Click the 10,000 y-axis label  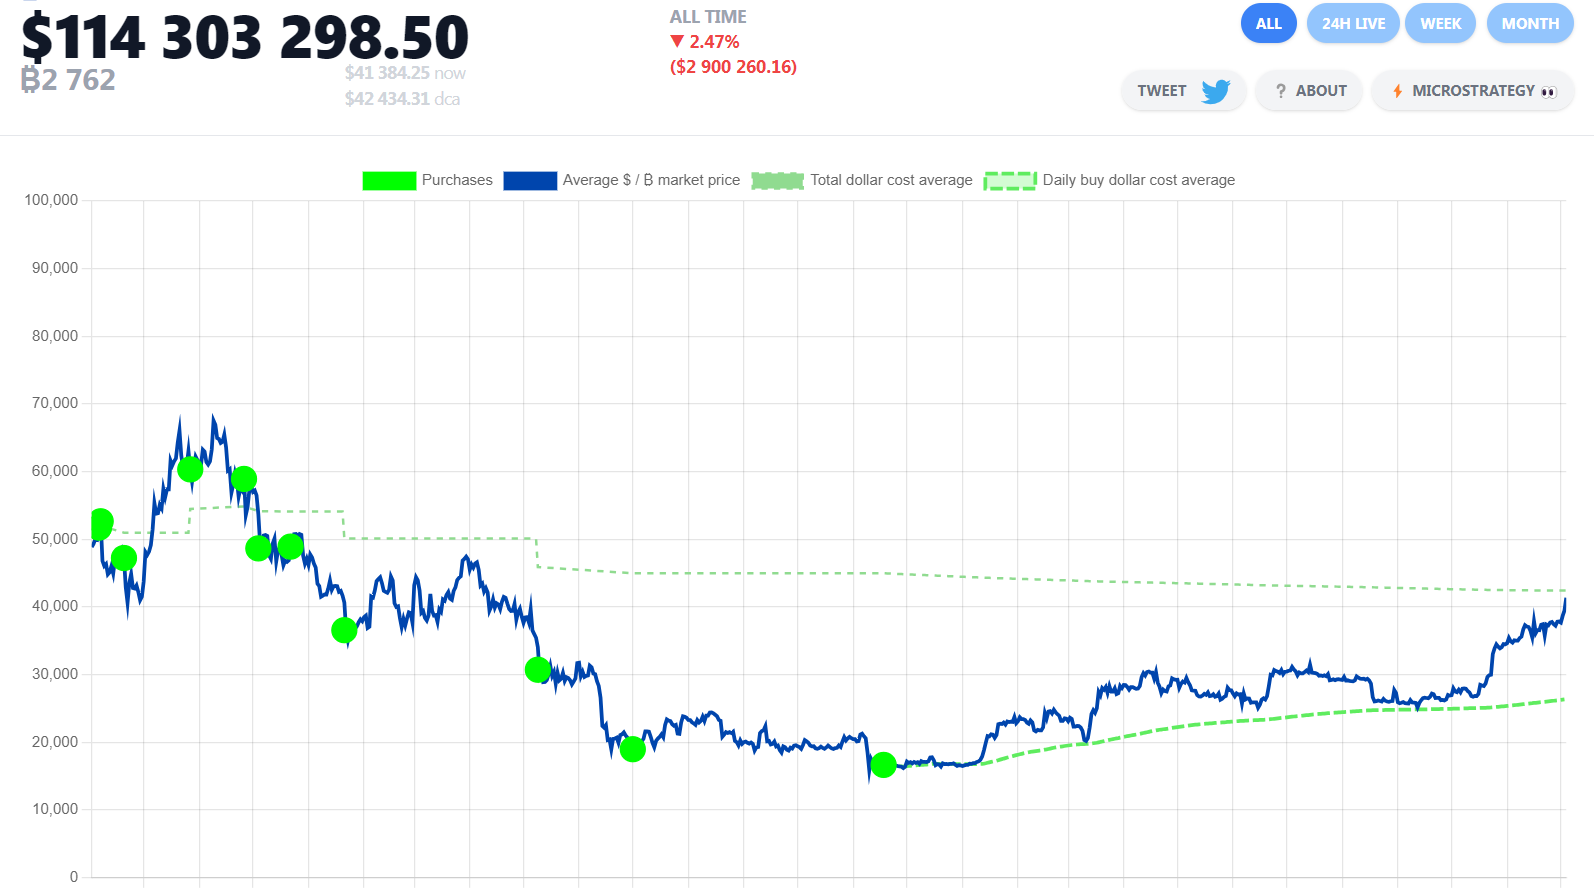(55, 809)
